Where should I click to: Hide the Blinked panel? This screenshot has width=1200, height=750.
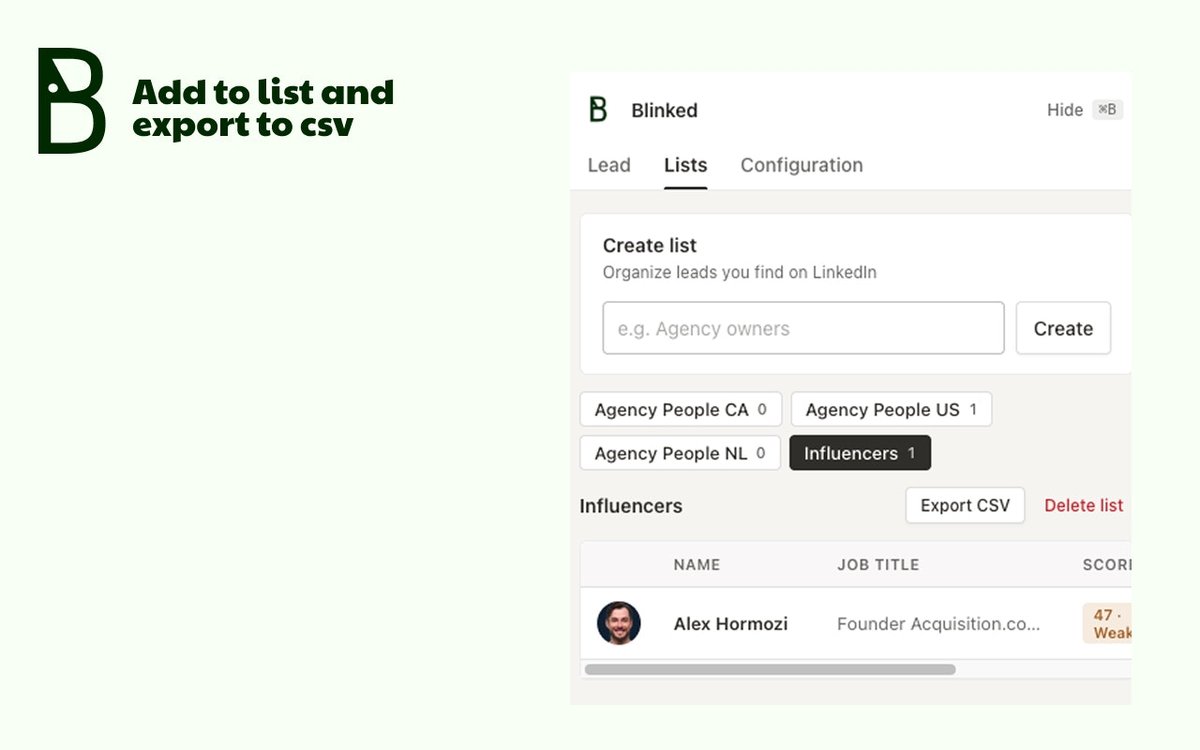click(1065, 110)
